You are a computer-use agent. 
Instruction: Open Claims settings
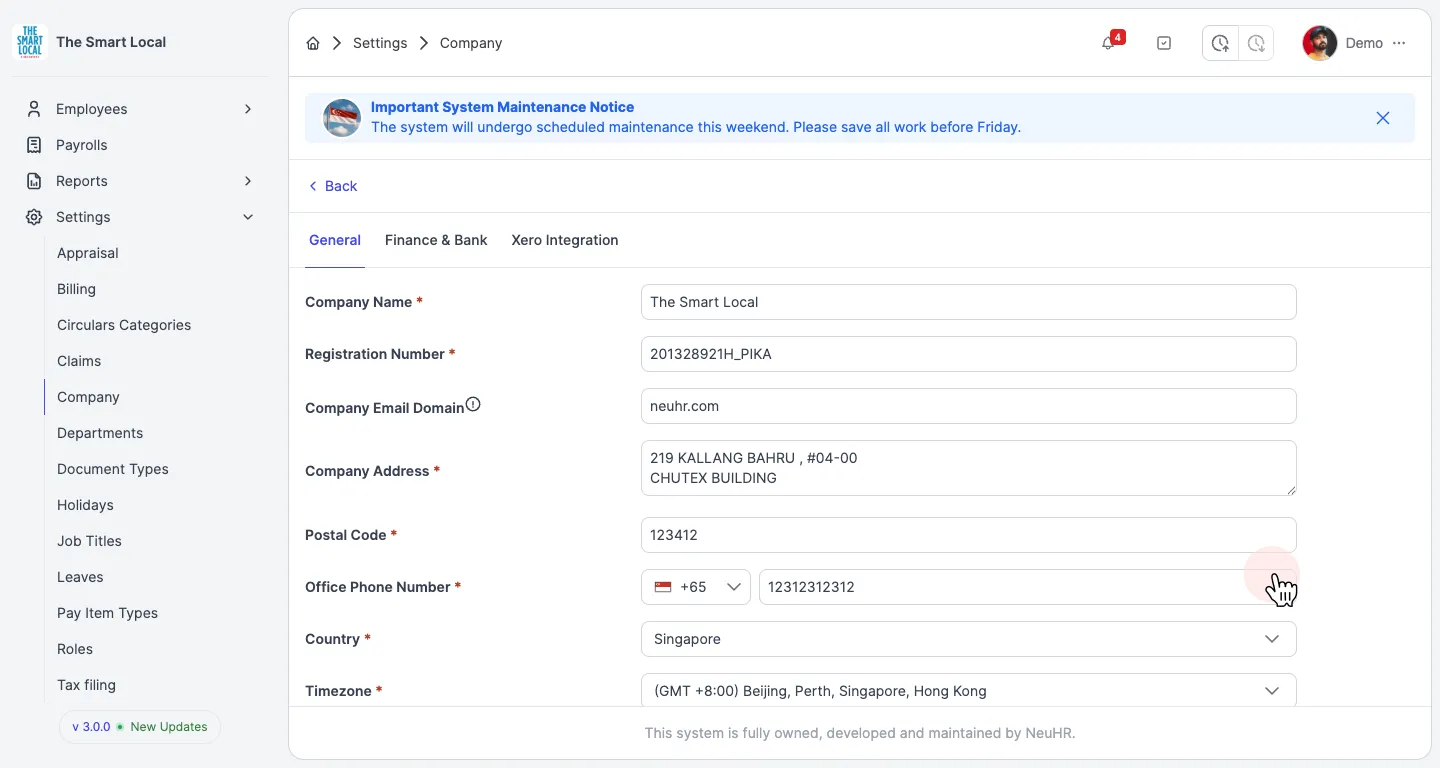pos(79,361)
